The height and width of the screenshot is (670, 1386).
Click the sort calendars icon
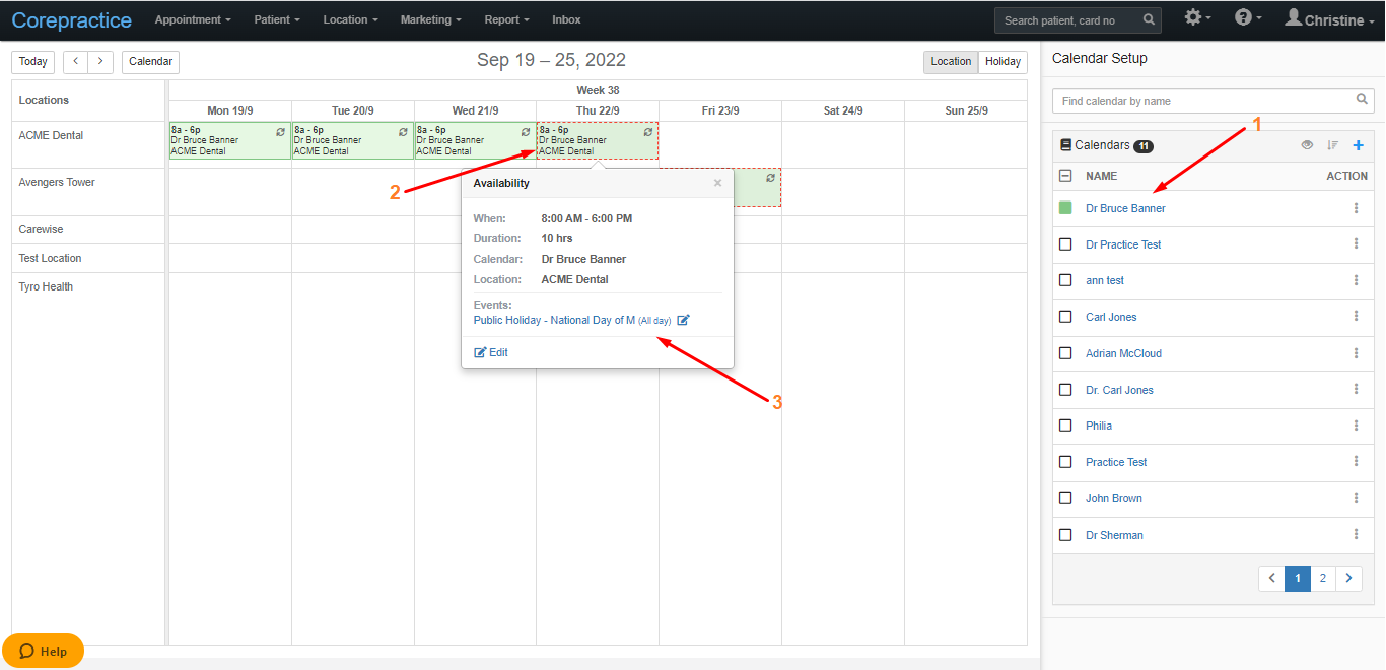[1332, 145]
